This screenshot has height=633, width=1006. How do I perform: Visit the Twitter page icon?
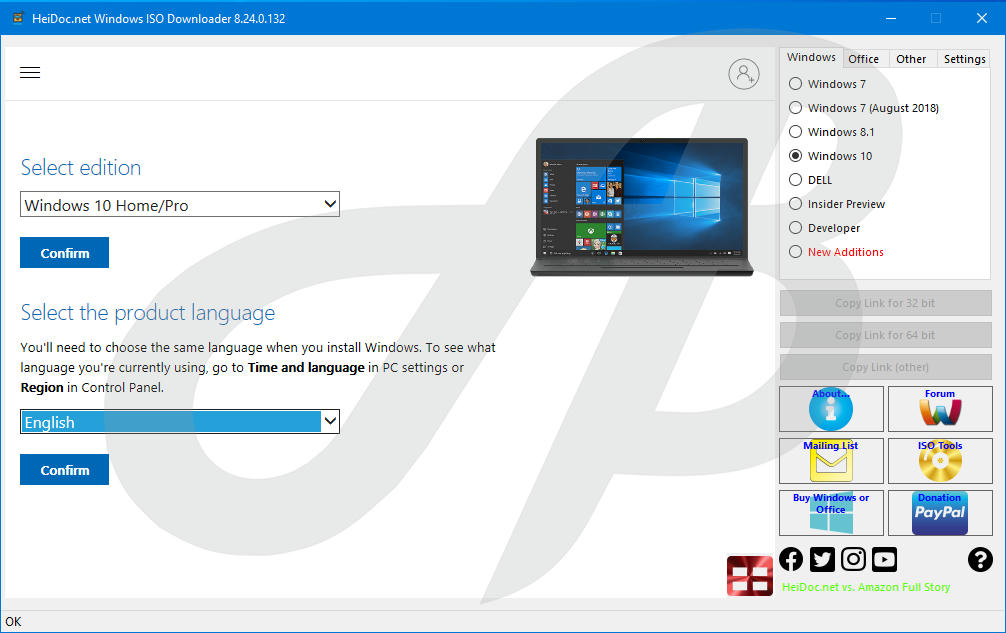click(822, 559)
